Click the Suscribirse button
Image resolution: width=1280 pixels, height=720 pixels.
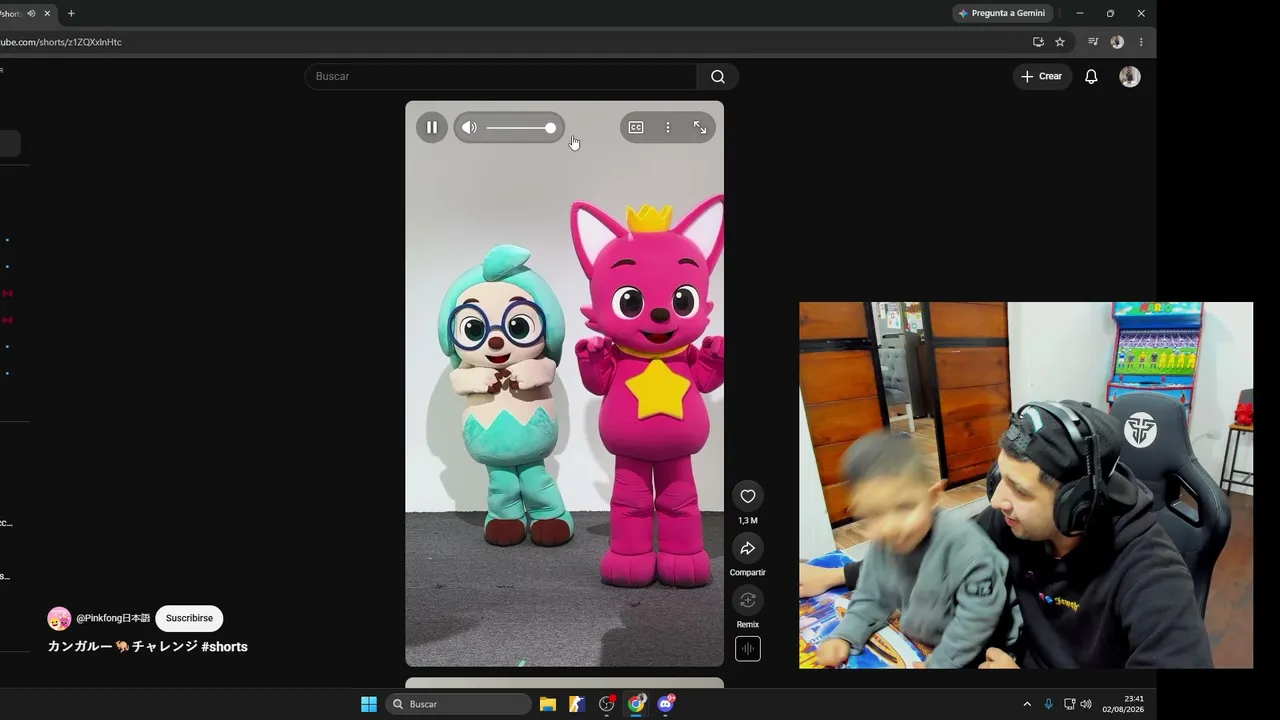(x=189, y=618)
